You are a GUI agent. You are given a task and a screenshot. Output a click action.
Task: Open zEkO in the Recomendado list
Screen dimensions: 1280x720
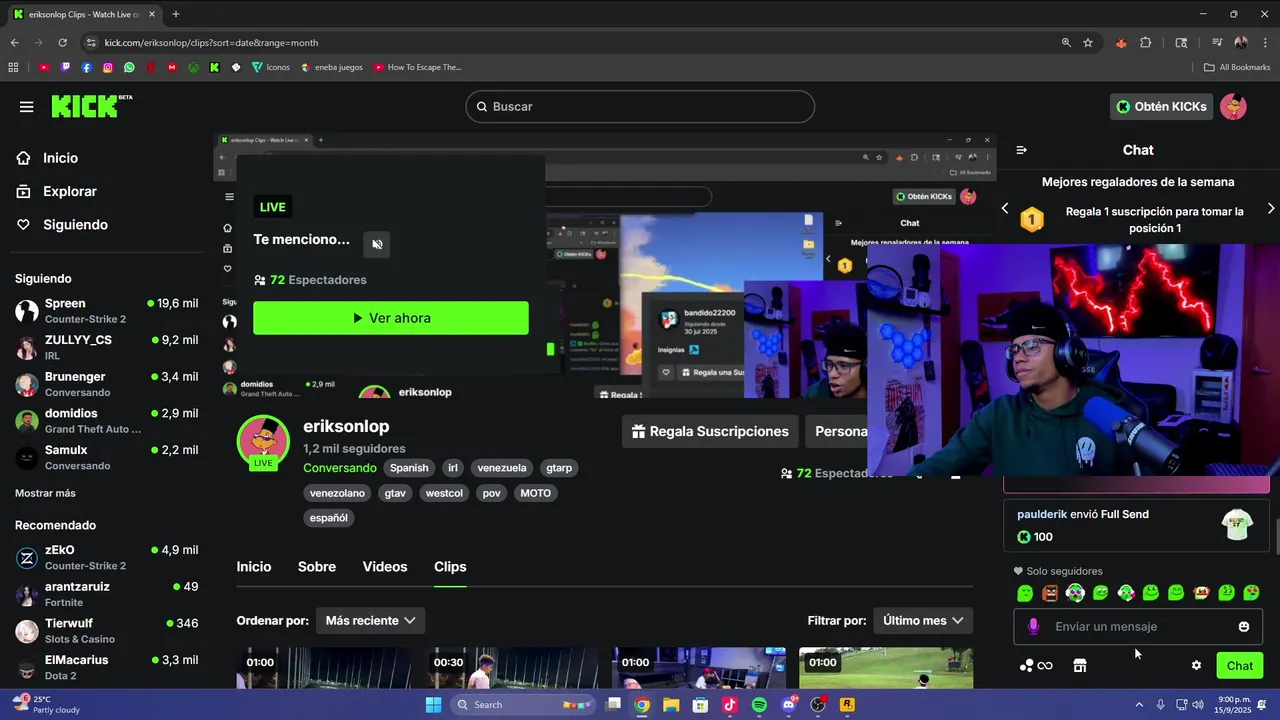pos(107,557)
